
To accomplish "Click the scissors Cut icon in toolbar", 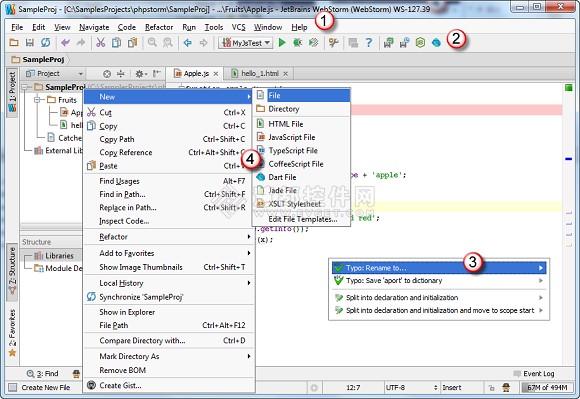I will coord(100,43).
